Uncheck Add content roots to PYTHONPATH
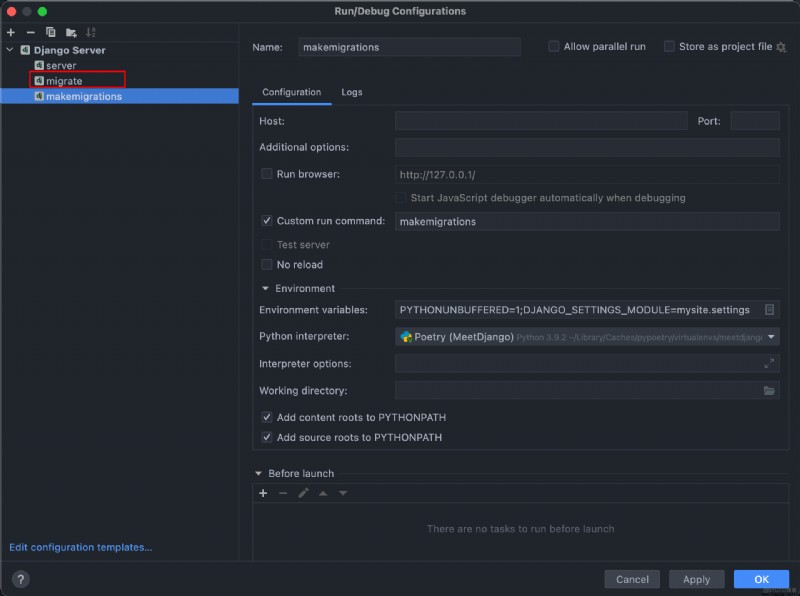This screenshot has width=800, height=596. click(266, 417)
